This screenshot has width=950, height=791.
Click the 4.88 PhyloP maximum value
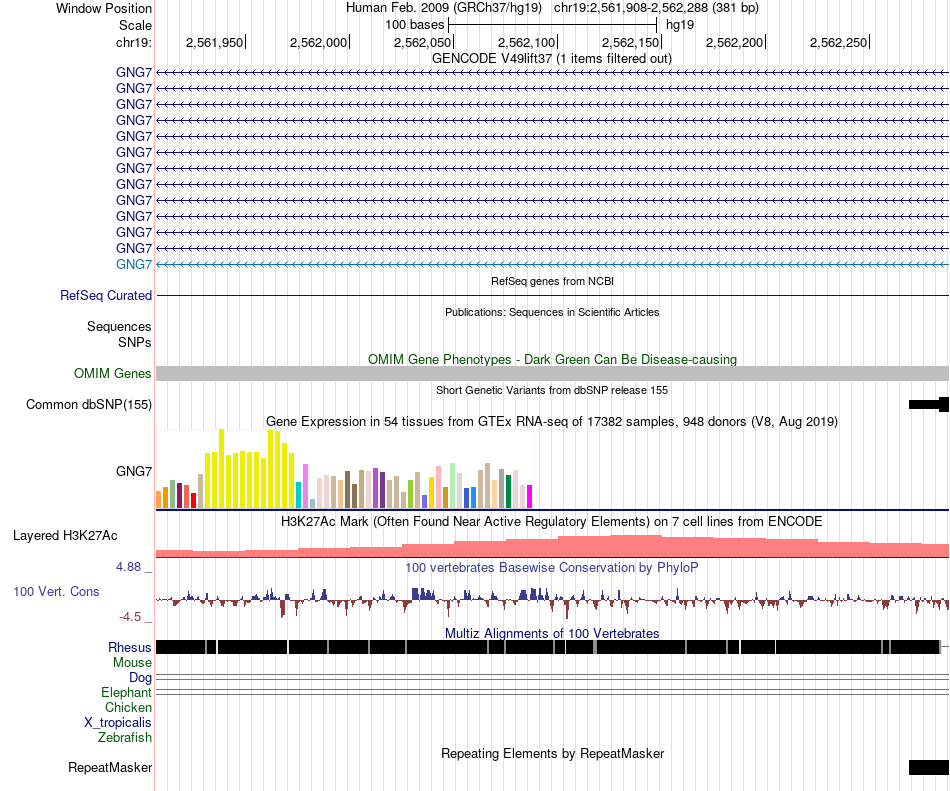(128, 567)
